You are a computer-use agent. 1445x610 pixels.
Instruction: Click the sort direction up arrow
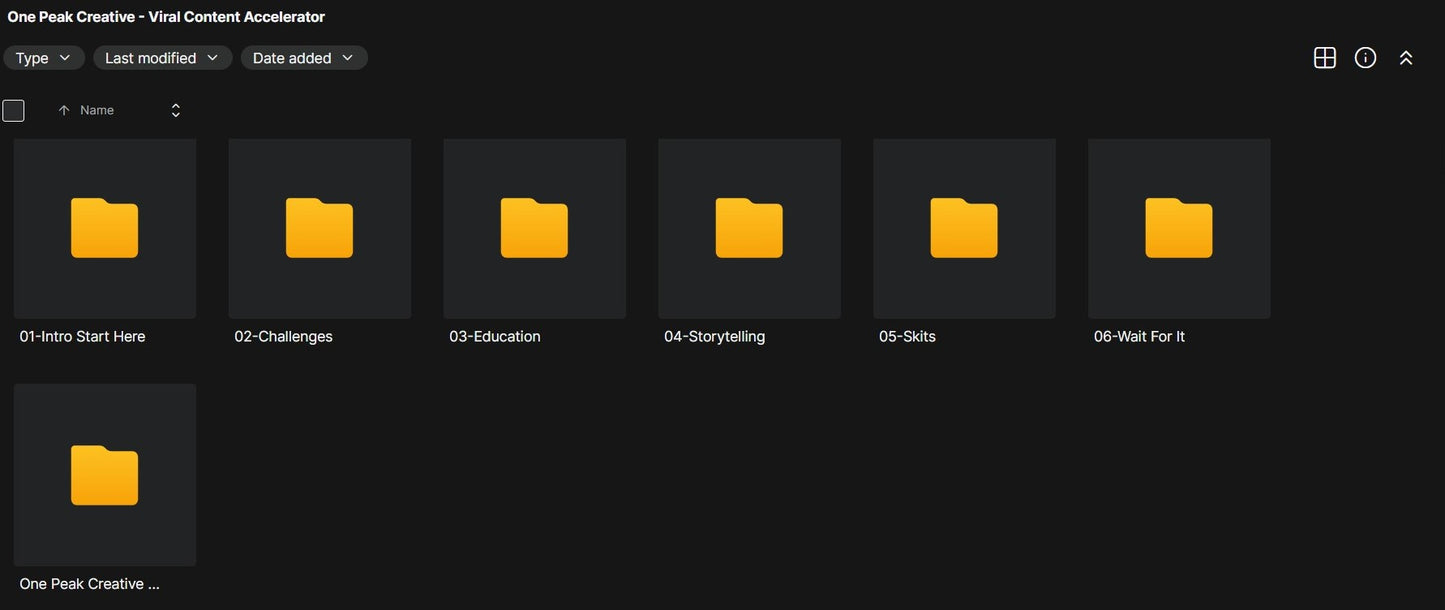[64, 110]
